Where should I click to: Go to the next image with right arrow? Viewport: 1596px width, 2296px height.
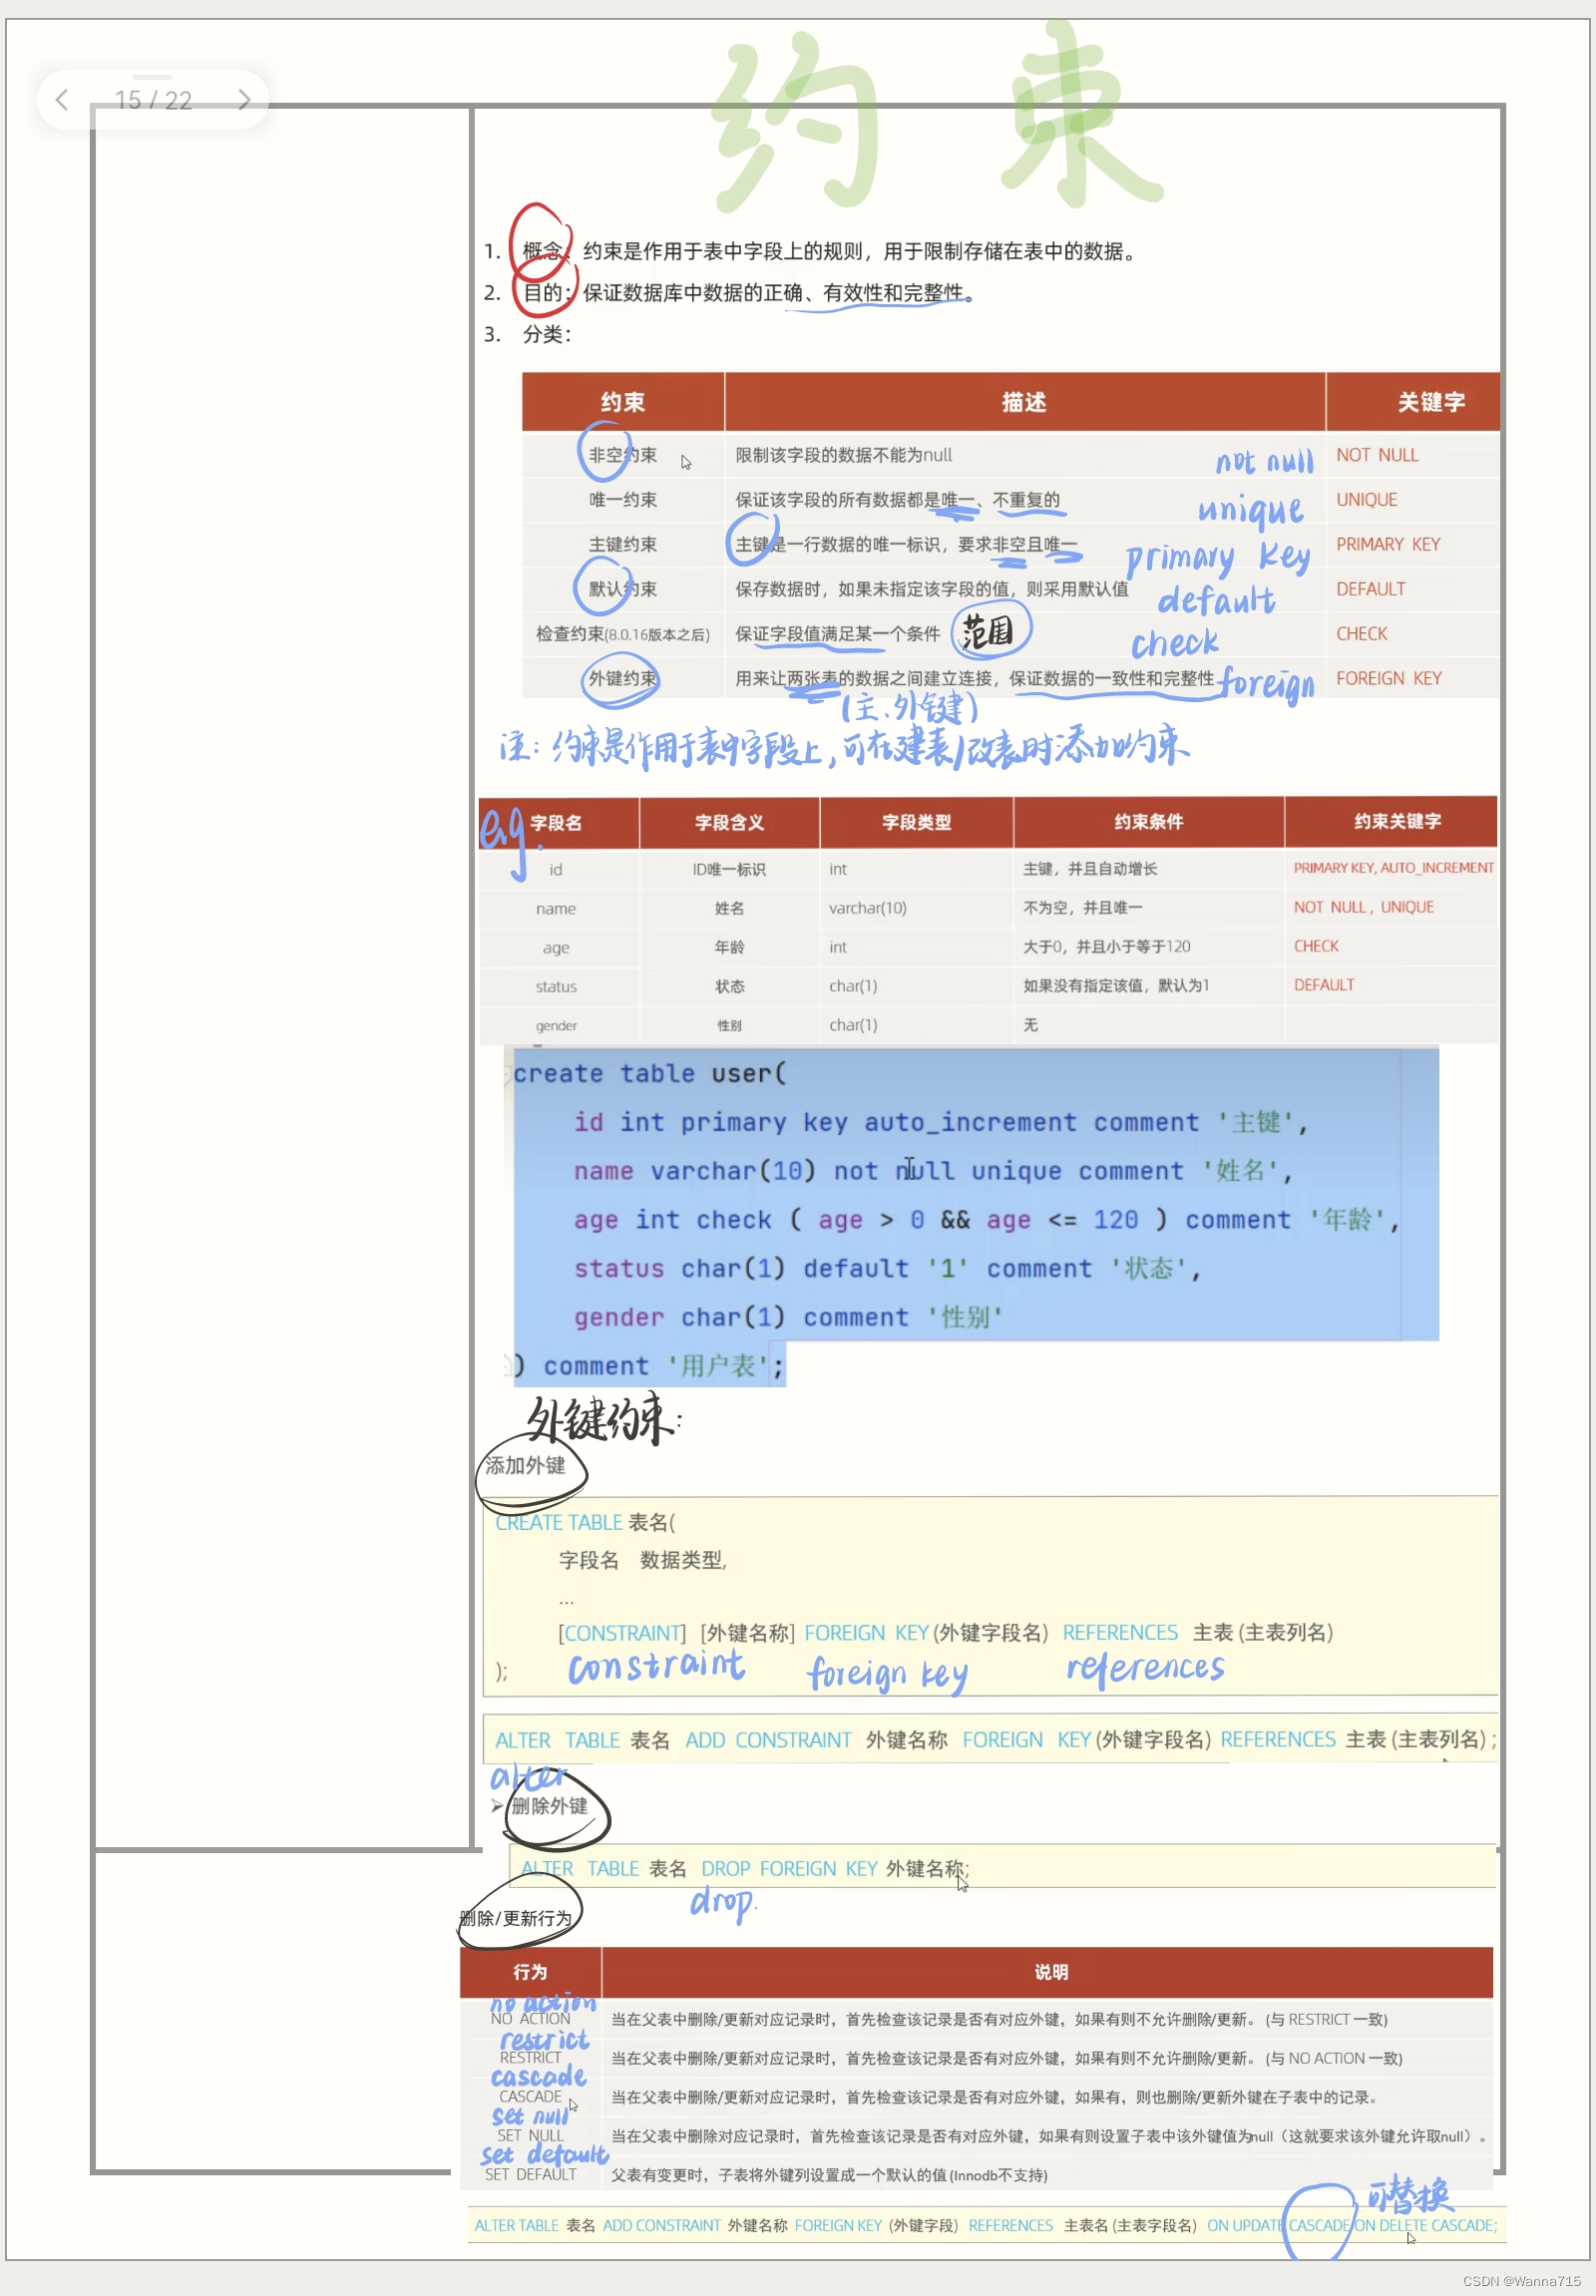tap(243, 99)
